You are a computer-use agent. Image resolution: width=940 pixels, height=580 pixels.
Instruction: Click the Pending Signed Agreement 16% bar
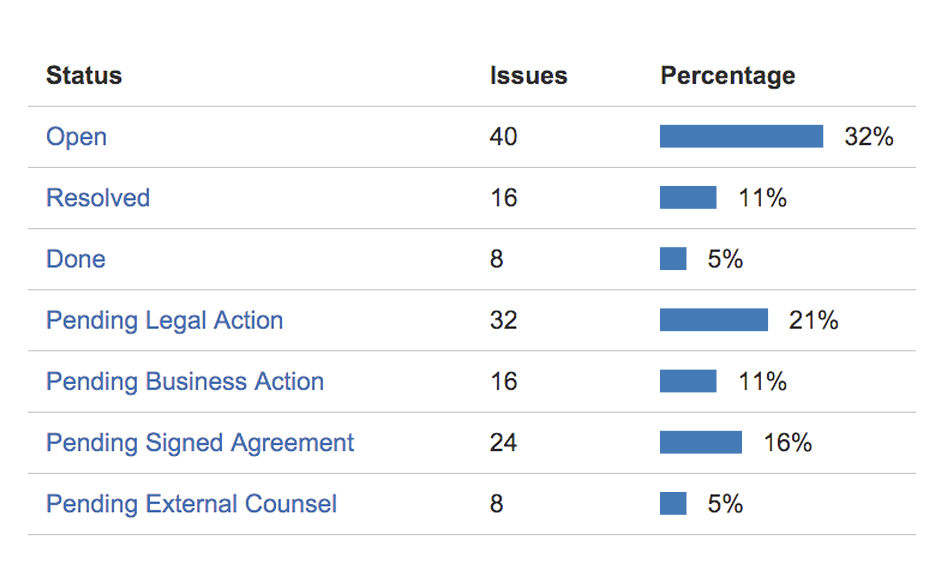pyautogui.click(x=701, y=442)
